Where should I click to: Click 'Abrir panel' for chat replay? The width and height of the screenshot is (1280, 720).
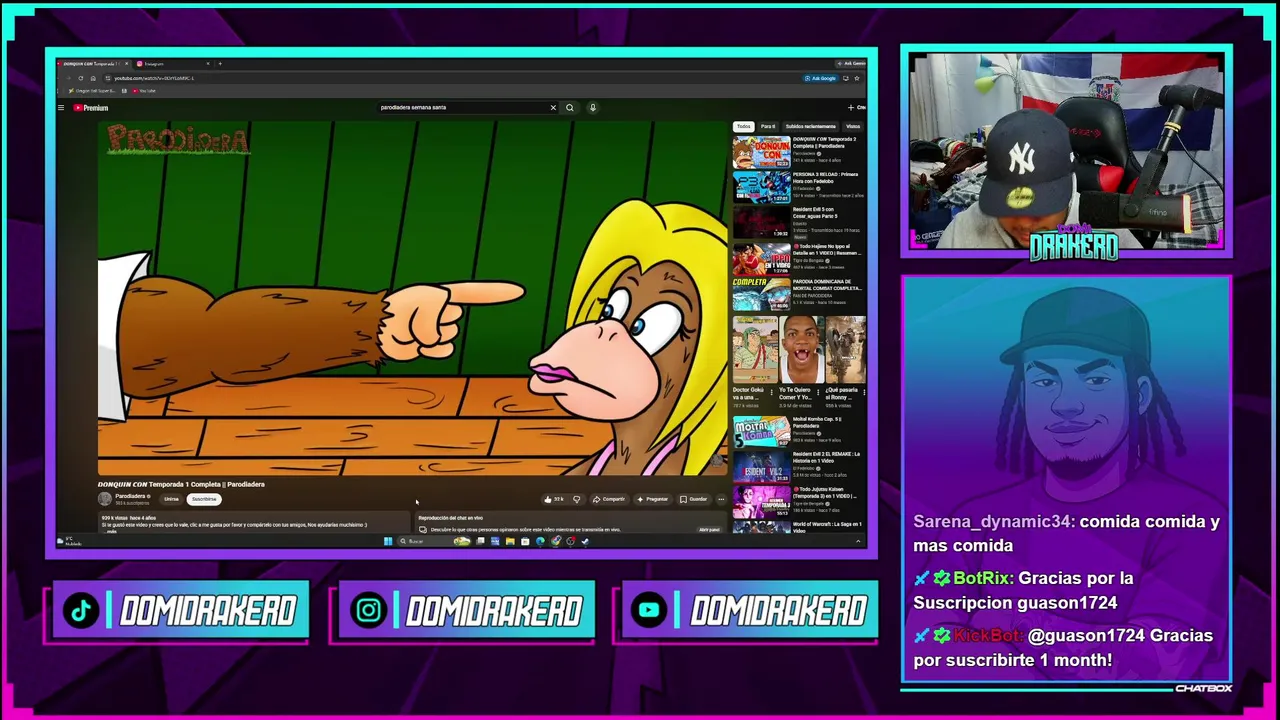click(x=709, y=530)
